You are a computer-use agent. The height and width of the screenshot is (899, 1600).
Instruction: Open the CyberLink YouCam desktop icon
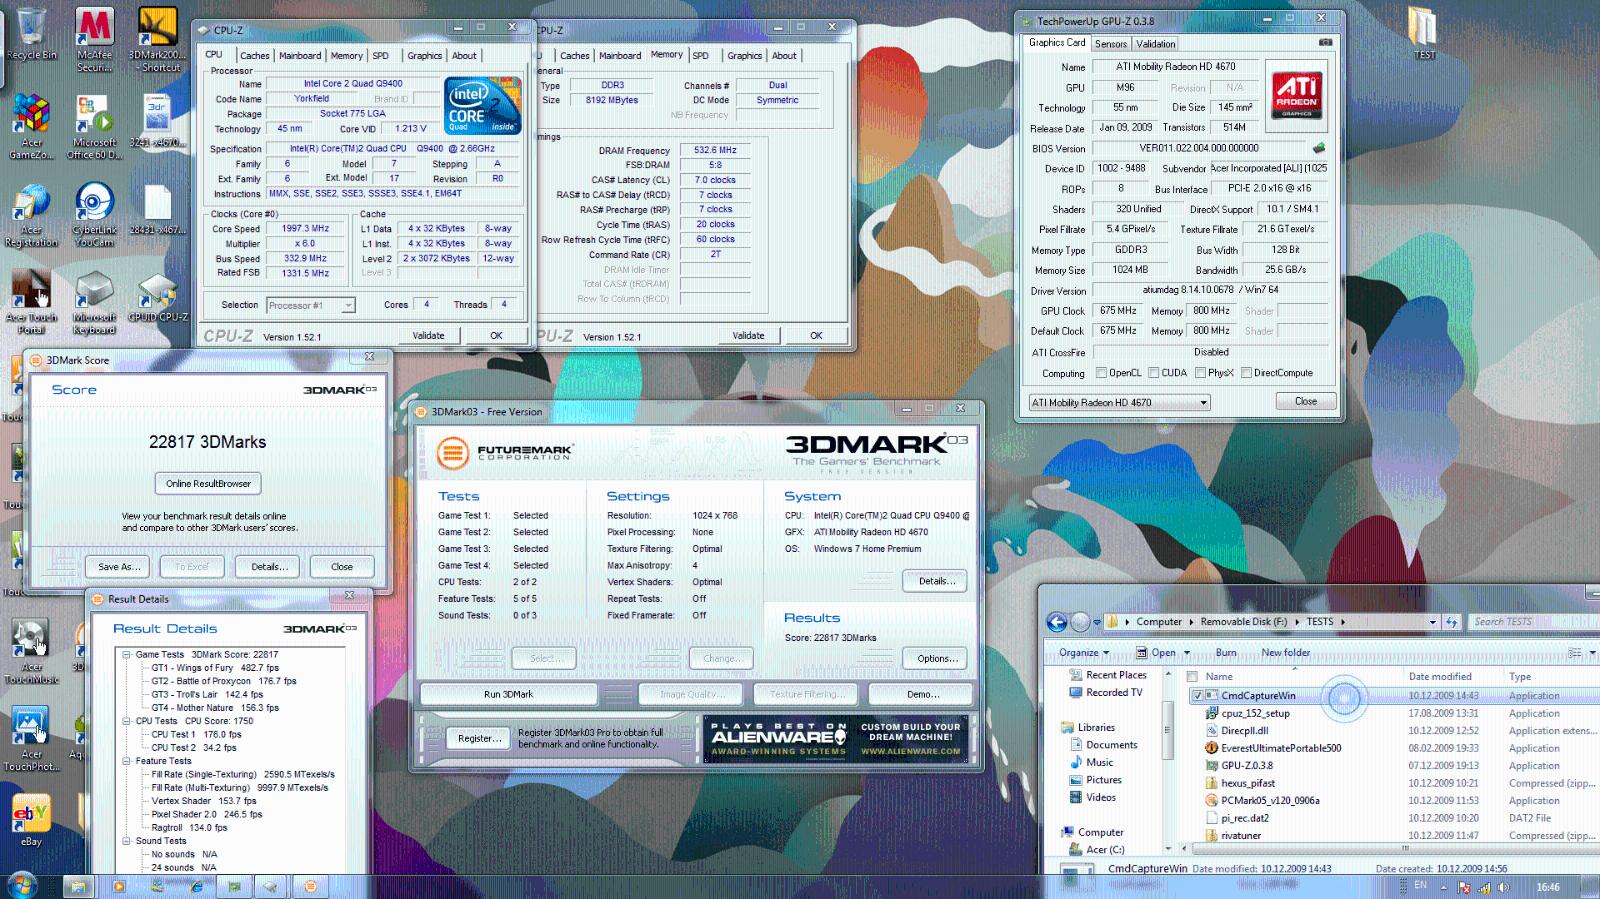[94, 215]
